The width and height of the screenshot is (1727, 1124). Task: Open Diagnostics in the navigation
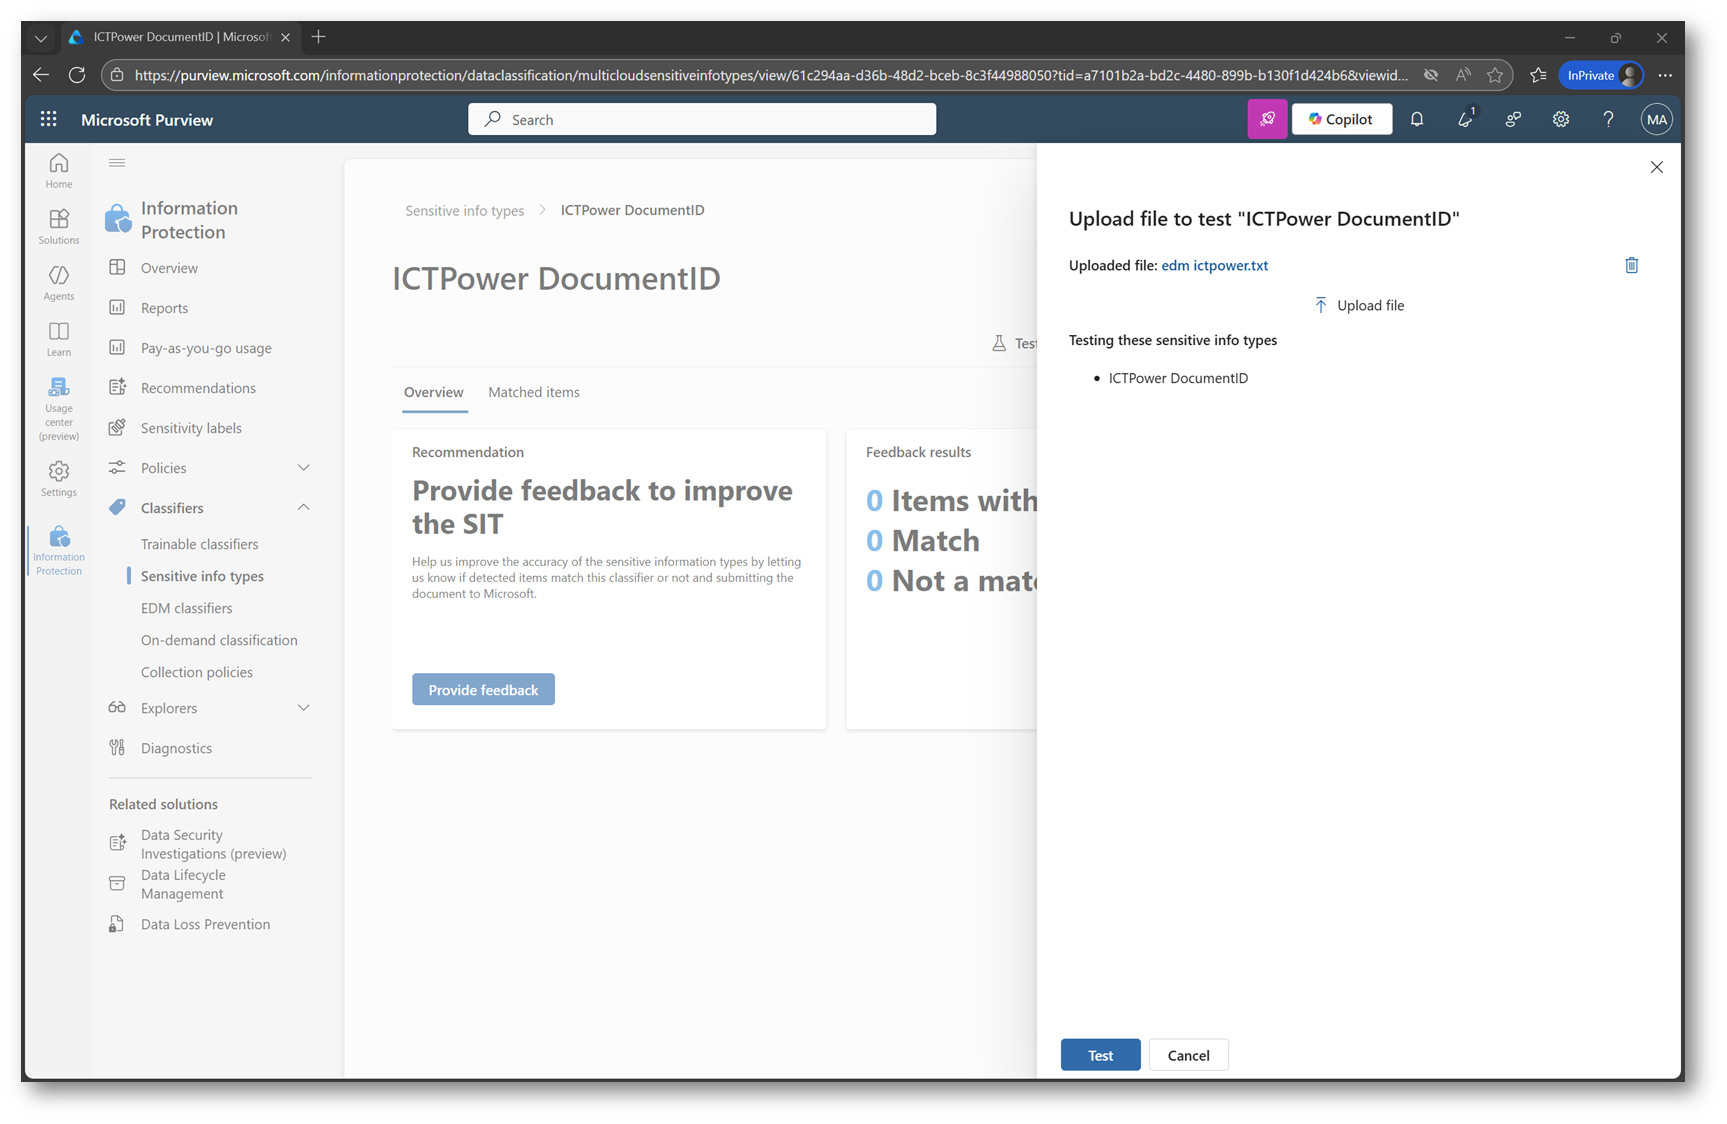tap(176, 748)
